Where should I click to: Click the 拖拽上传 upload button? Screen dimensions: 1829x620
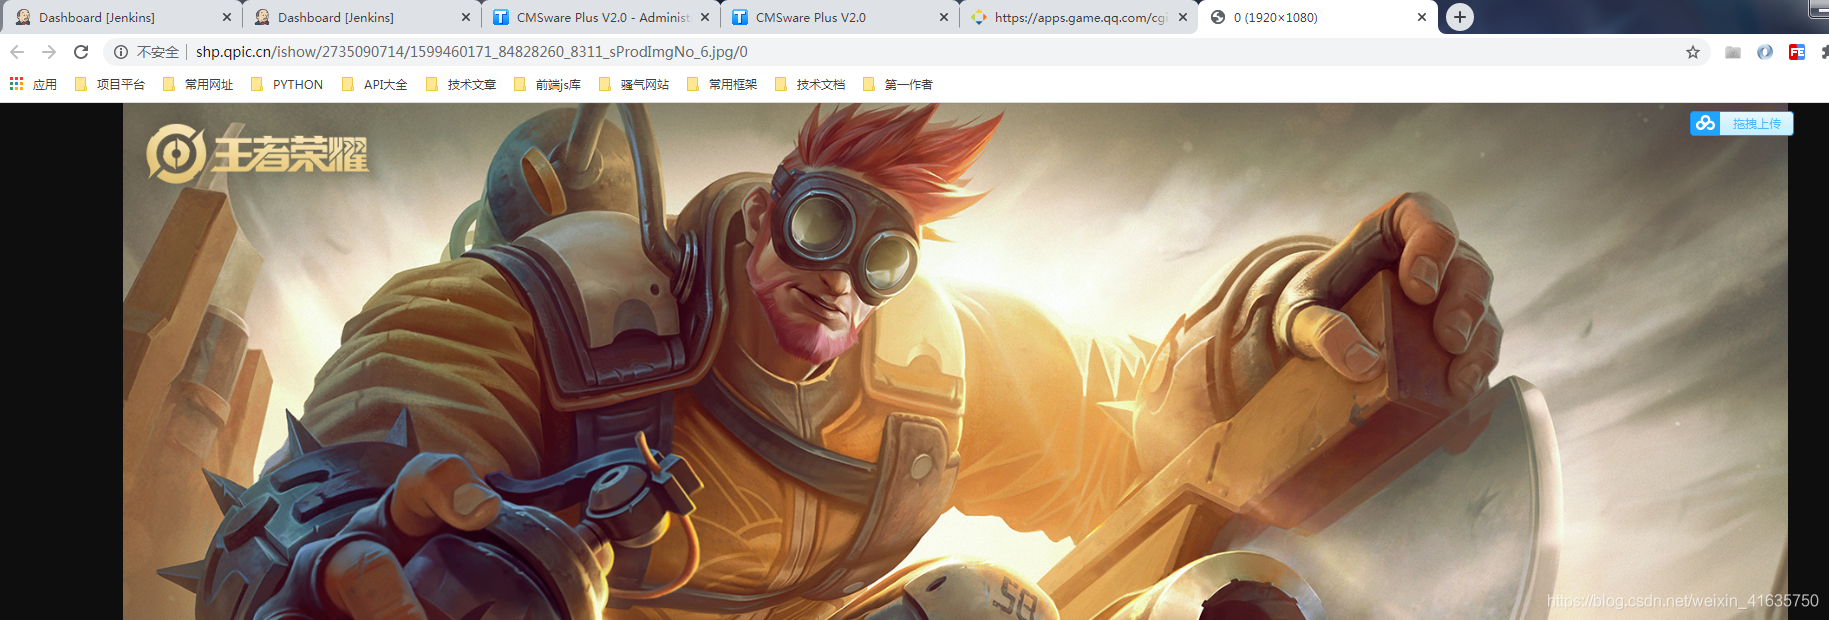click(1756, 124)
